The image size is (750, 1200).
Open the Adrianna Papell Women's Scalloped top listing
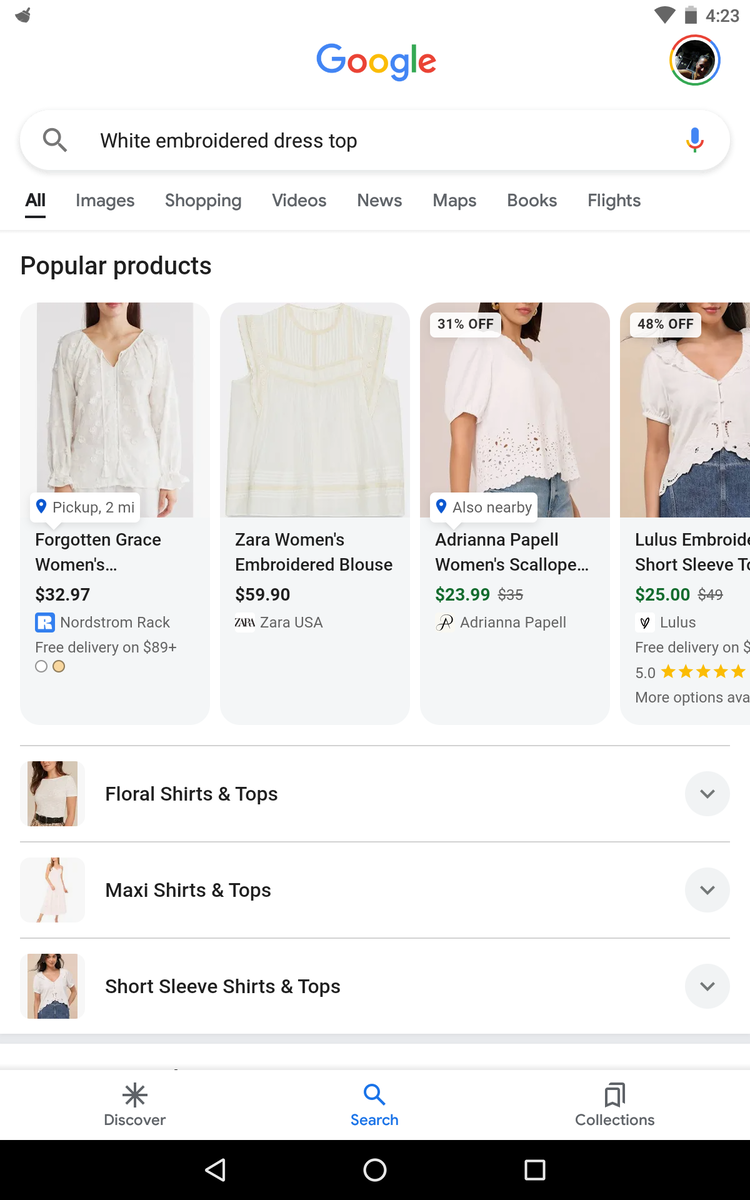pyautogui.click(x=512, y=552)
